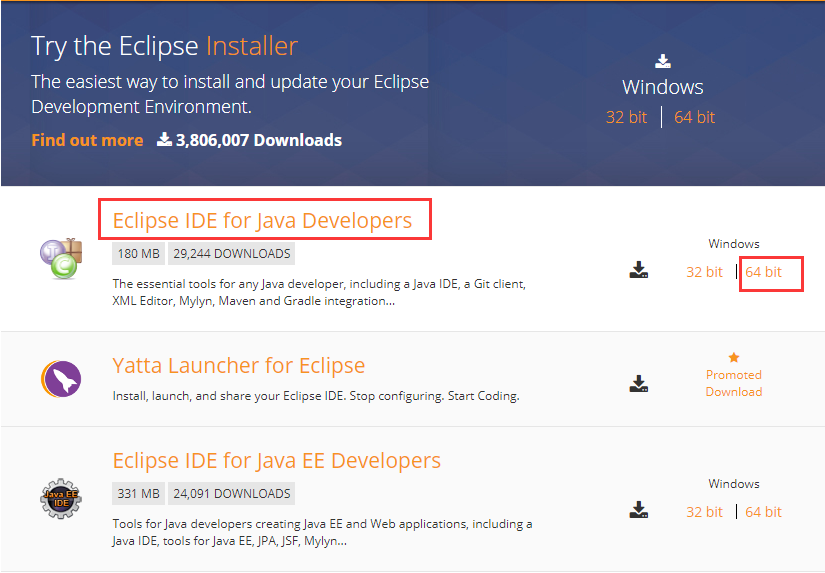Click the Try the Eclipse Installer heading

coord(164,46)
